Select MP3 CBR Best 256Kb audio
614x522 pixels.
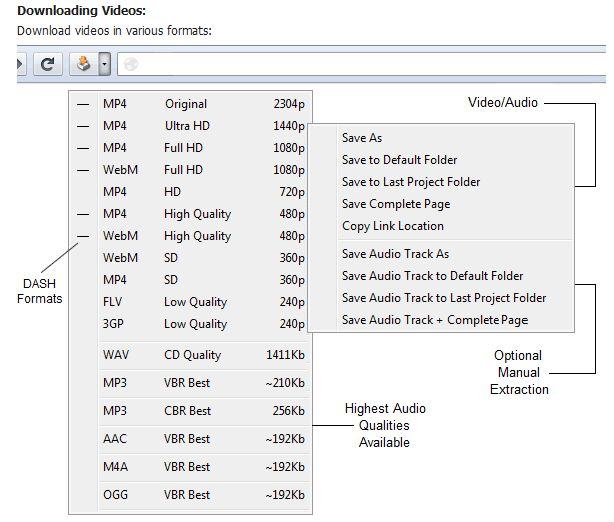coord(191,411)
